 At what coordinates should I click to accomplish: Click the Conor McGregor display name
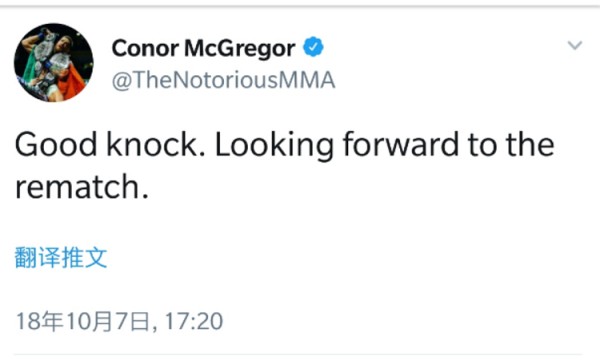[203, 49]
